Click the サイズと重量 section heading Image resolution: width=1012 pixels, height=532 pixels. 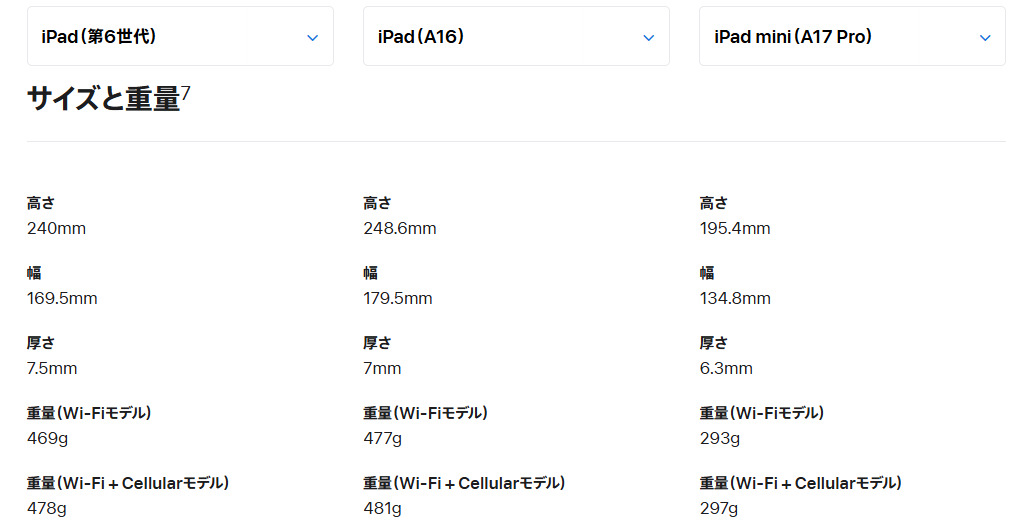pos(103,98)
